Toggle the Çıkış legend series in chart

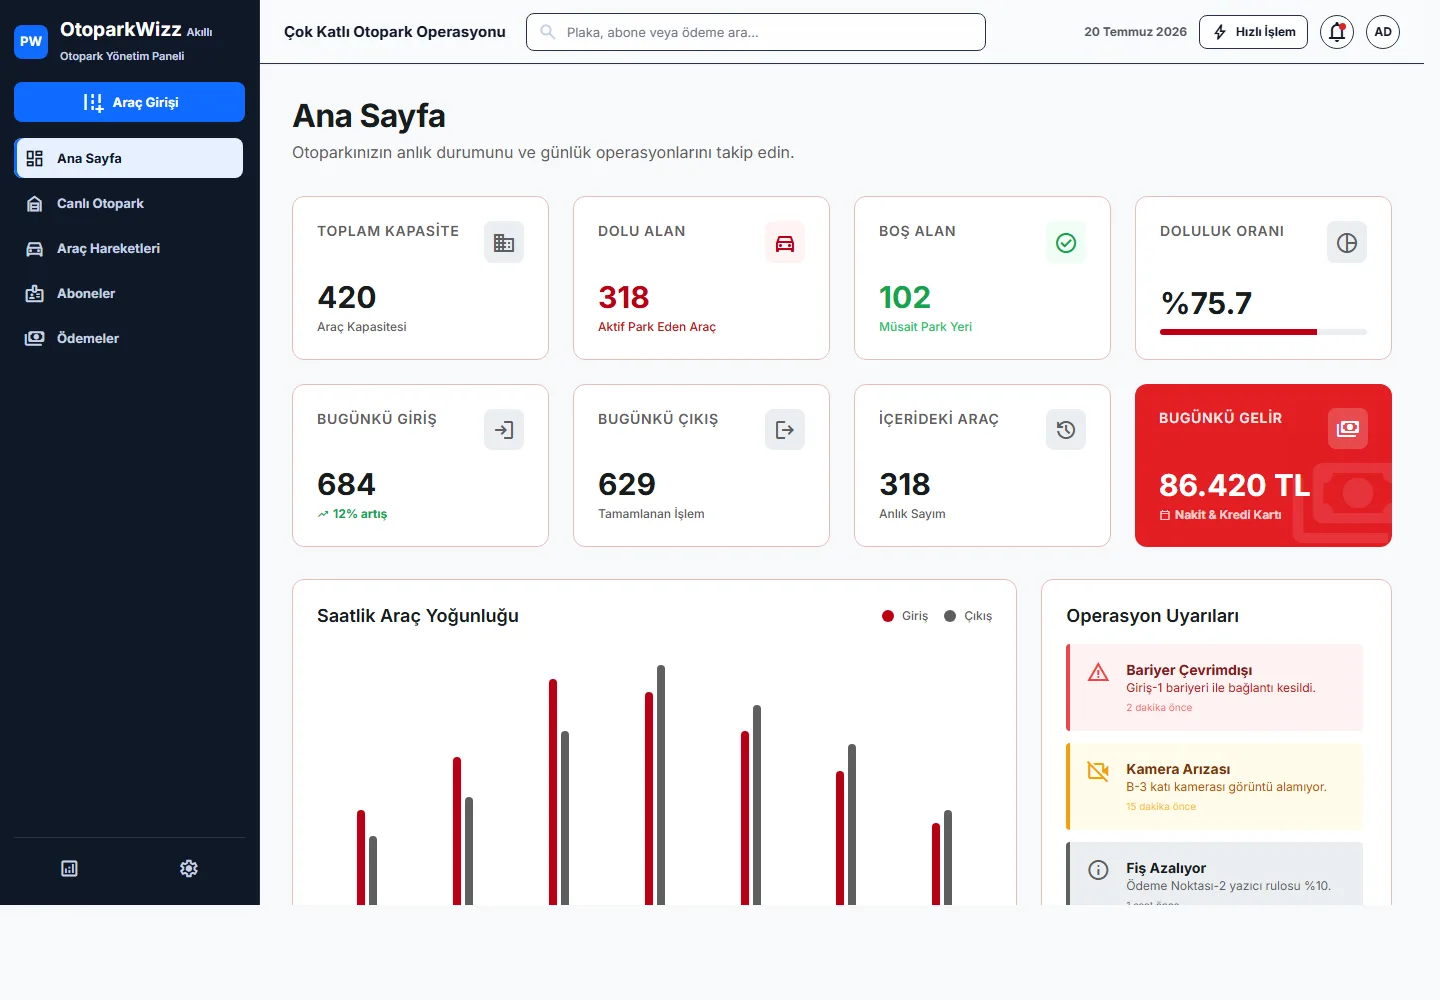968,616
